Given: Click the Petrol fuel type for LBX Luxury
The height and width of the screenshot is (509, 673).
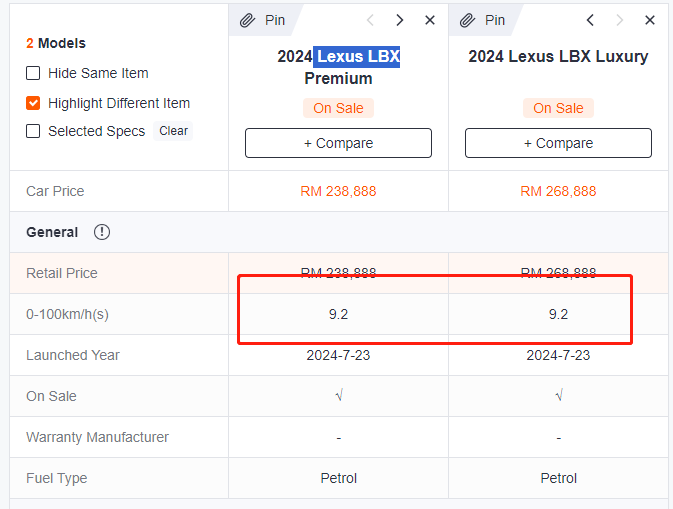Looking at the screenshot, I should (558, 478).
